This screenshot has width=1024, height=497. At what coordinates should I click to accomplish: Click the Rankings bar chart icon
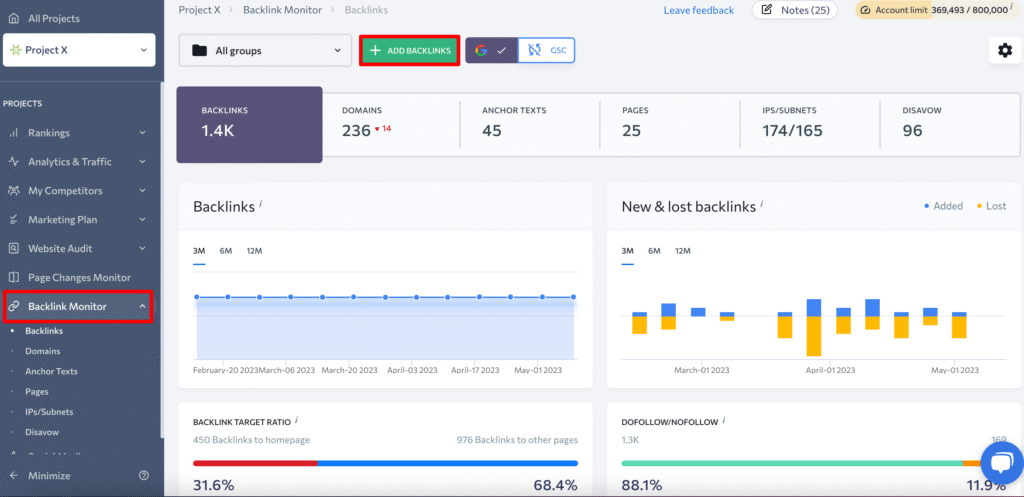(14, 133)
